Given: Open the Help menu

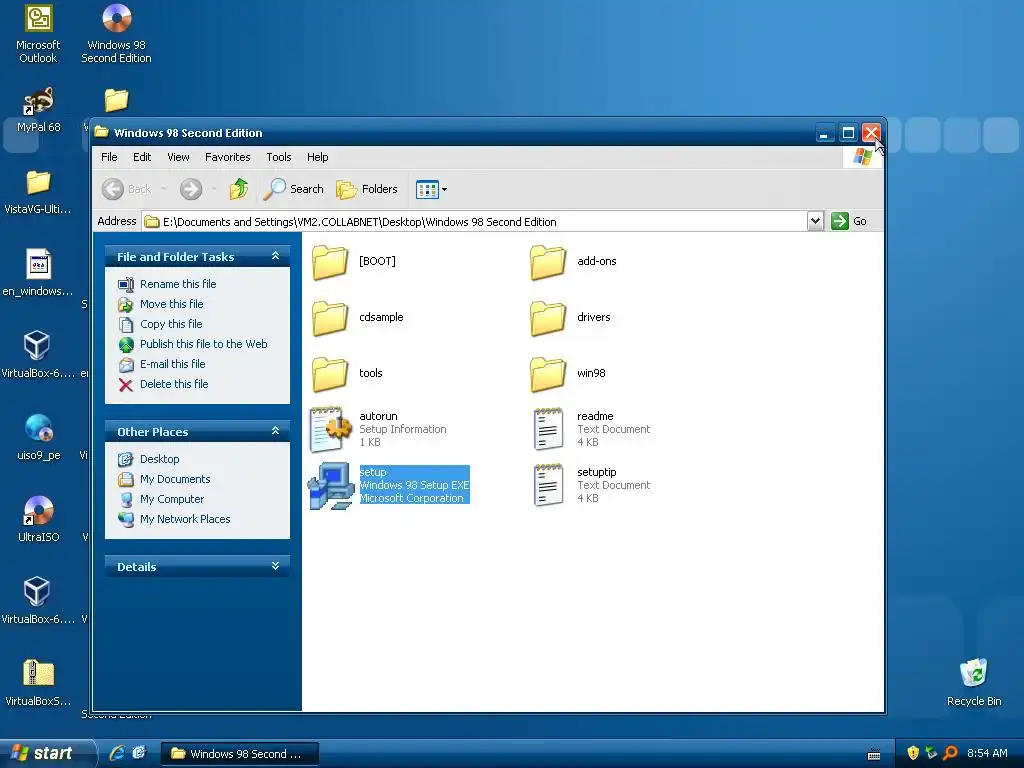Looking at the screenshot, I should click(317, 157).
